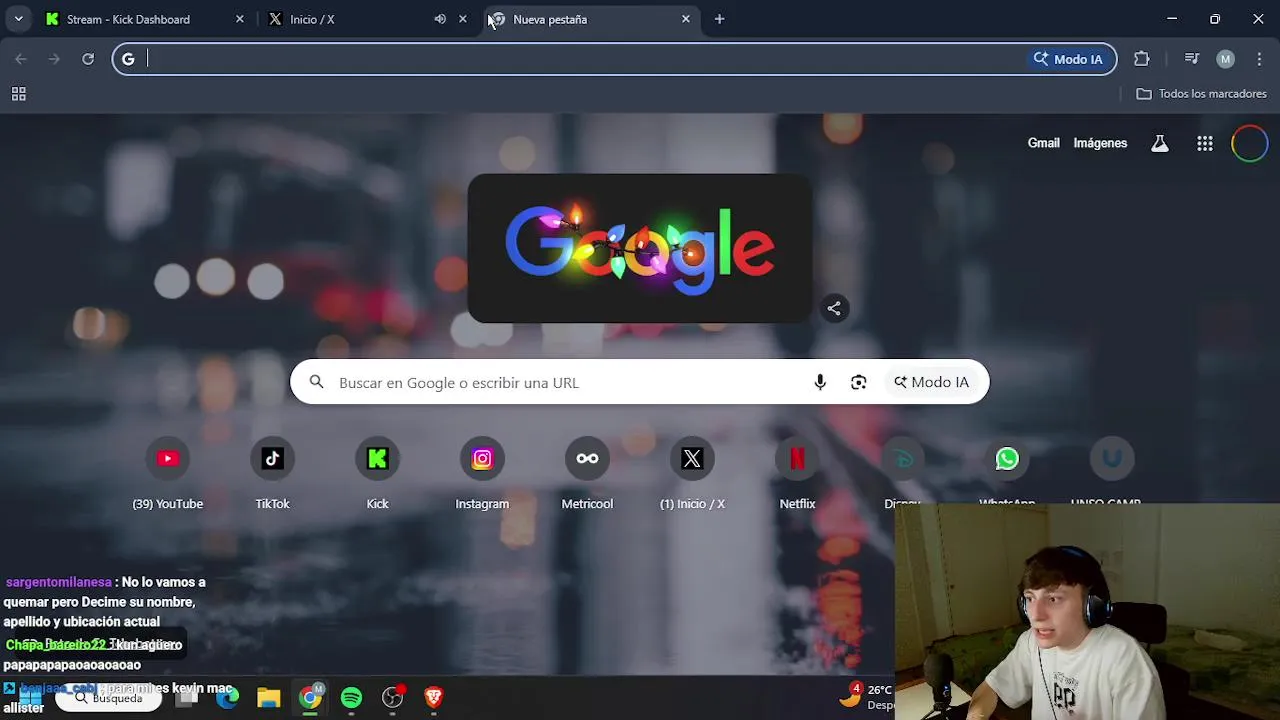Open the YouTube shortcut
The image size is (1280, 720).
click(x=168, y=476)
